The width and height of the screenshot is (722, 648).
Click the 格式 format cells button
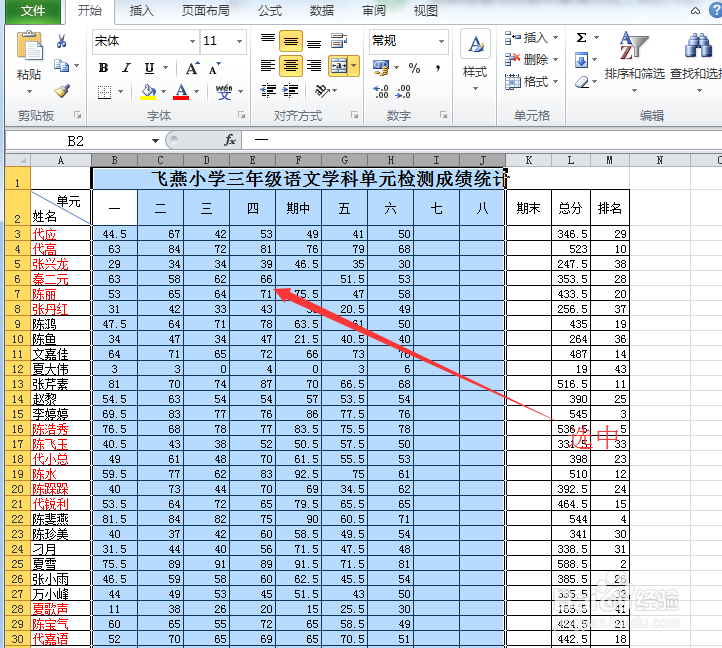531,82
